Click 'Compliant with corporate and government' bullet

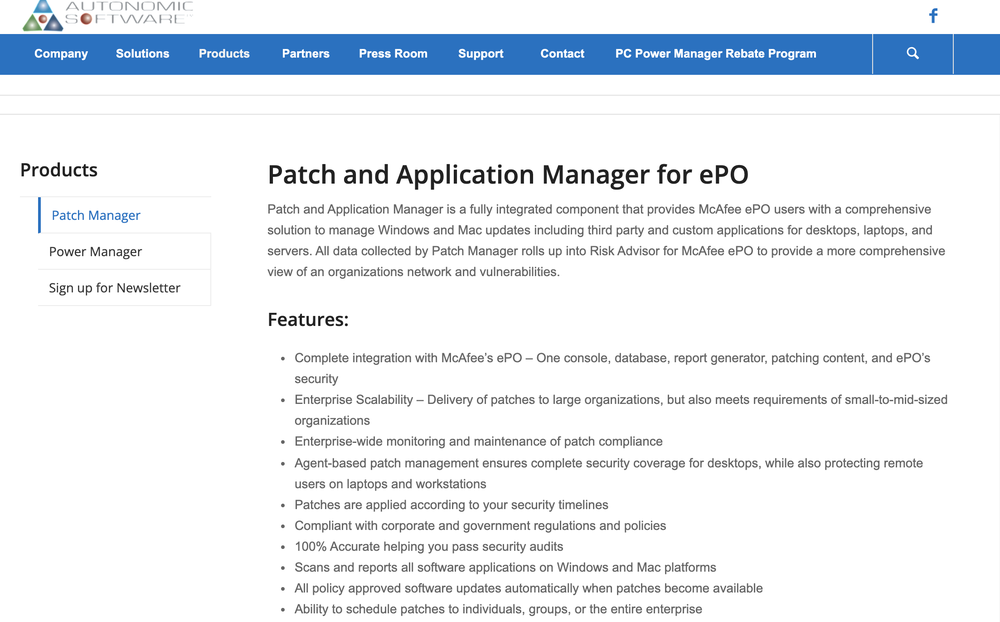(480, 526)
